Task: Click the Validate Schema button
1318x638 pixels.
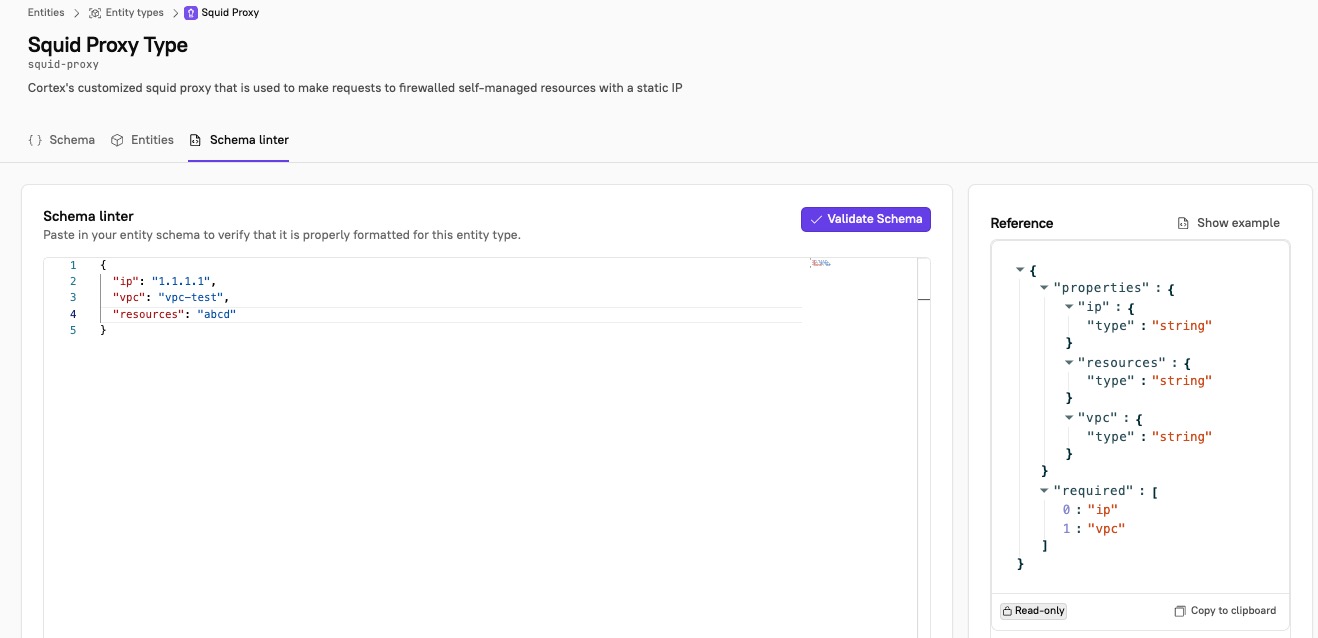Action: pyautogui.click(x=866, y=218)
